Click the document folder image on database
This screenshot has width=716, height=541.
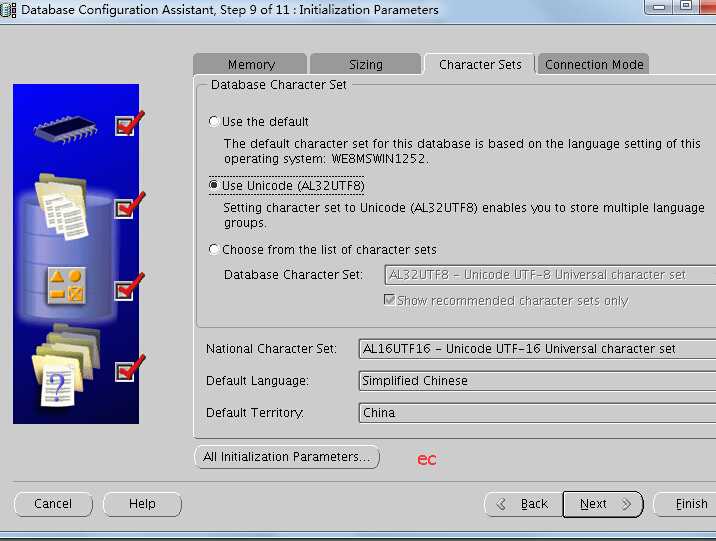tap(63, 206)
